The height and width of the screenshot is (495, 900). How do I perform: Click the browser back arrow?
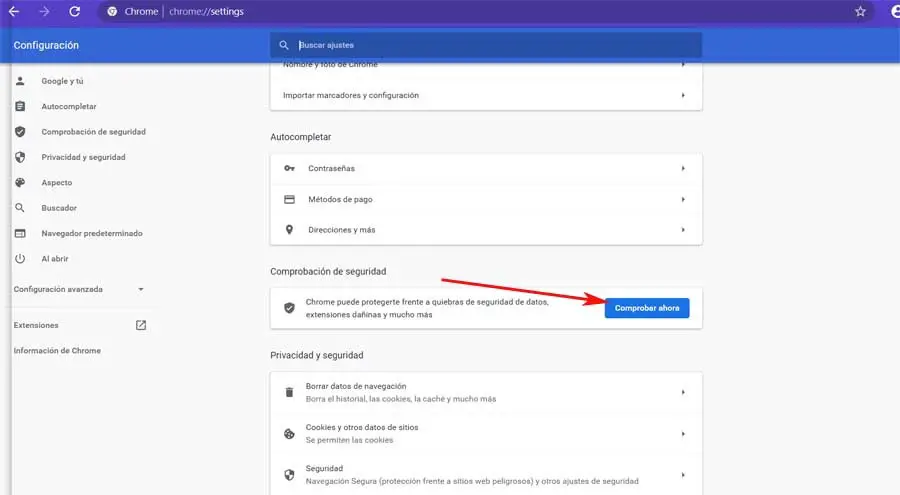tap(14, 12)
